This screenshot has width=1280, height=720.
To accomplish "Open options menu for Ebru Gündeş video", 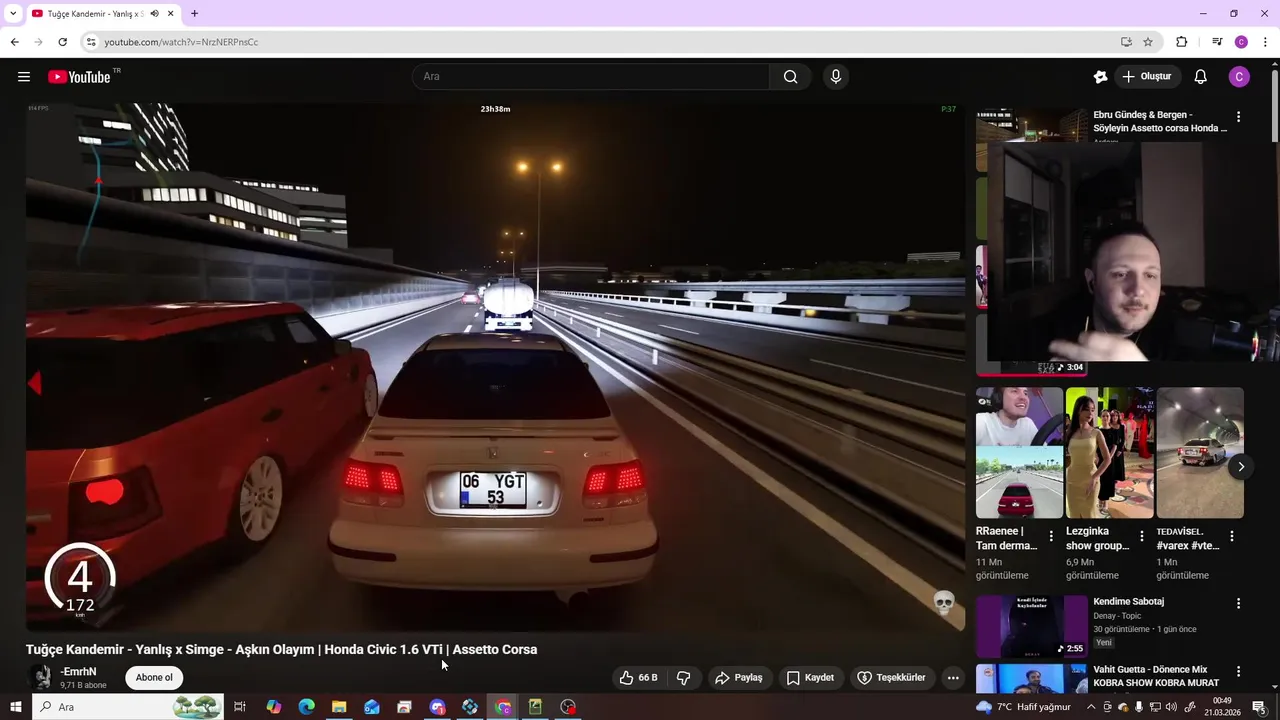I will click(1238, 117).
